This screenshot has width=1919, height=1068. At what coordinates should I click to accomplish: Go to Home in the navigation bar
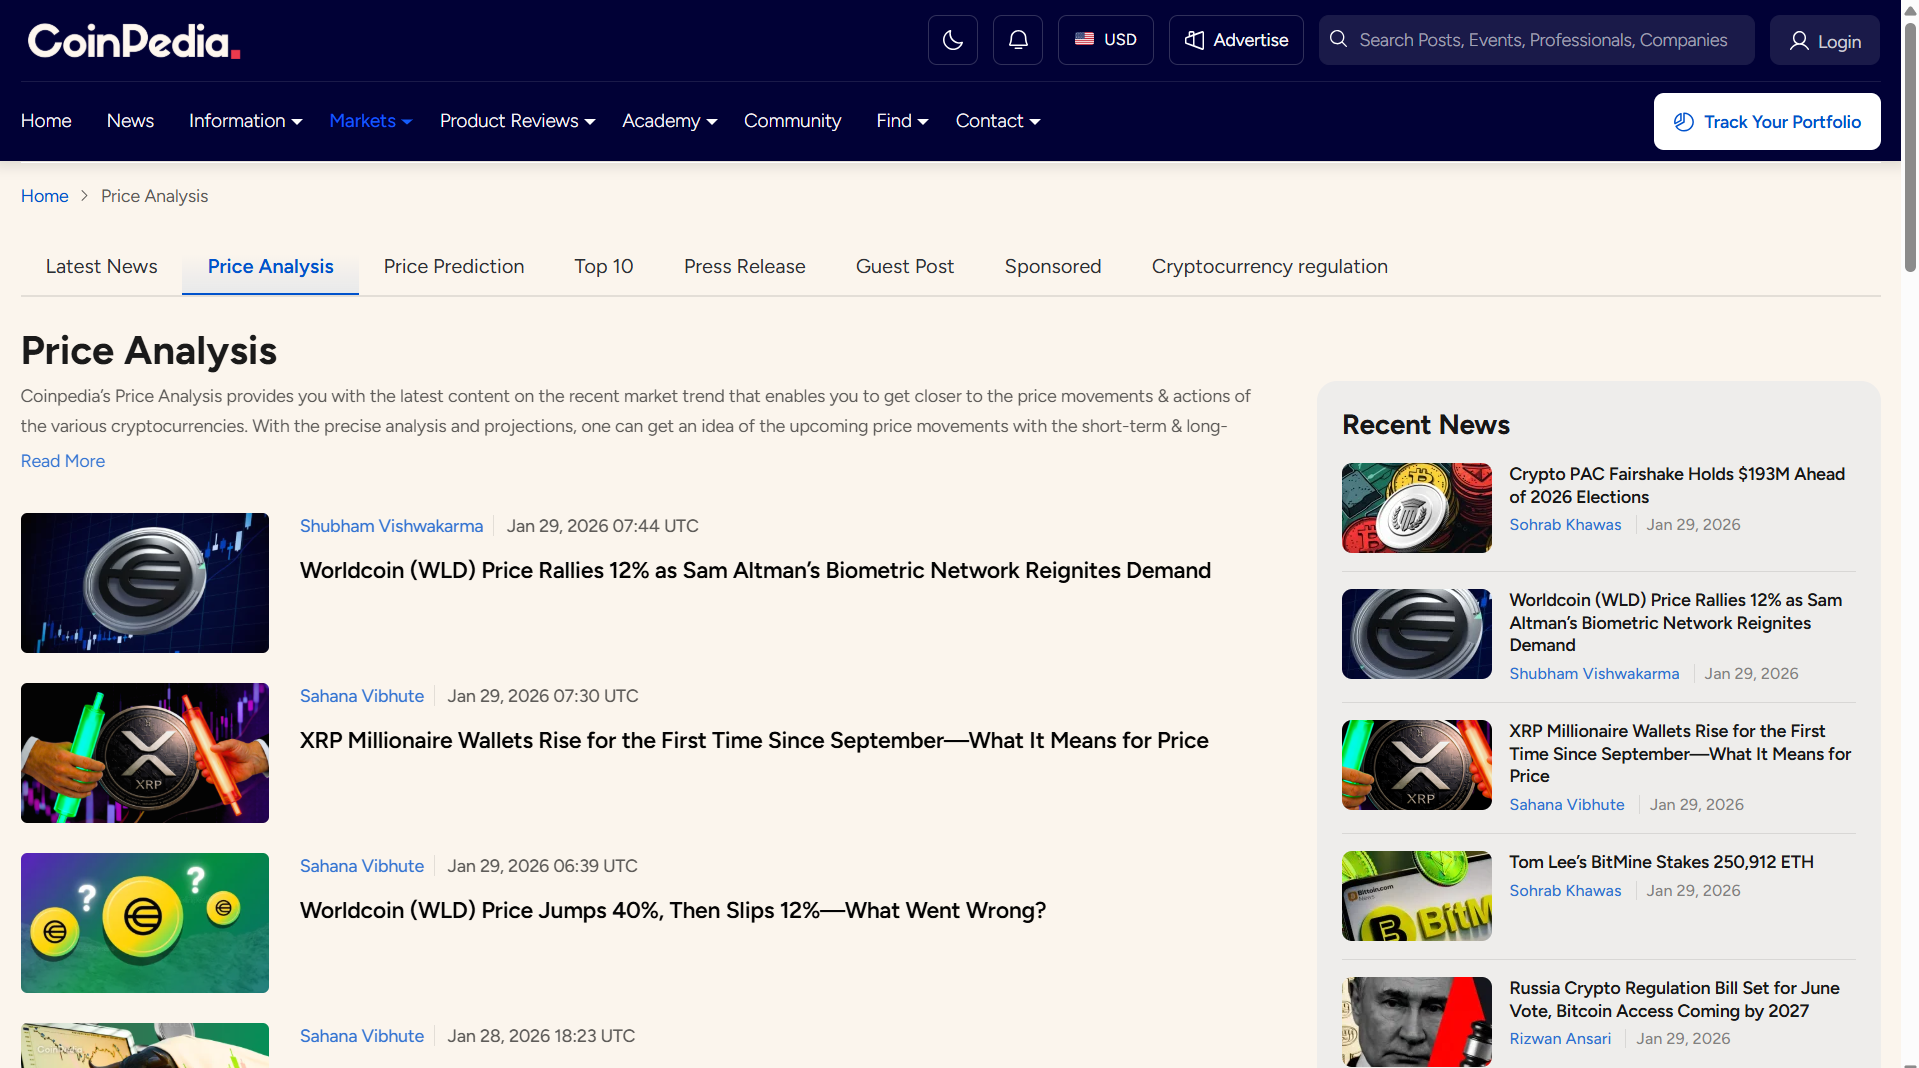(x=46, y=121)
